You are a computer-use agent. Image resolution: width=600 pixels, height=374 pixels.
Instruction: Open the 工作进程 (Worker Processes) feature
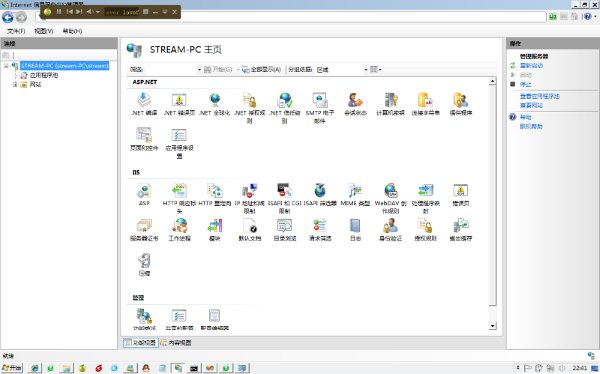point(179,229)
